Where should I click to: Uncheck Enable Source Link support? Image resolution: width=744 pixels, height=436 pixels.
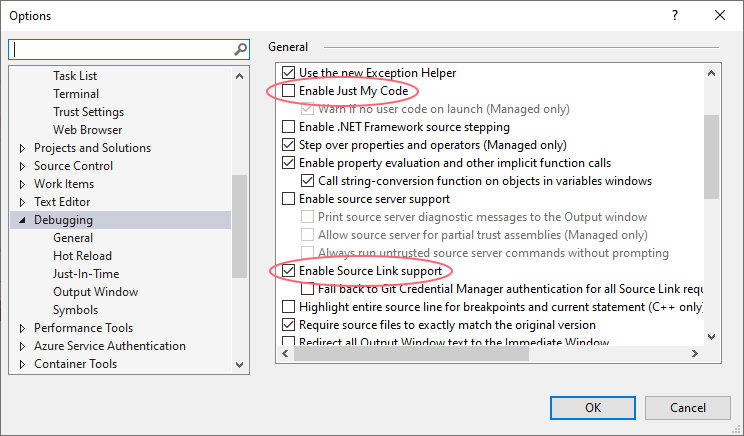click(x=289, y=271)
